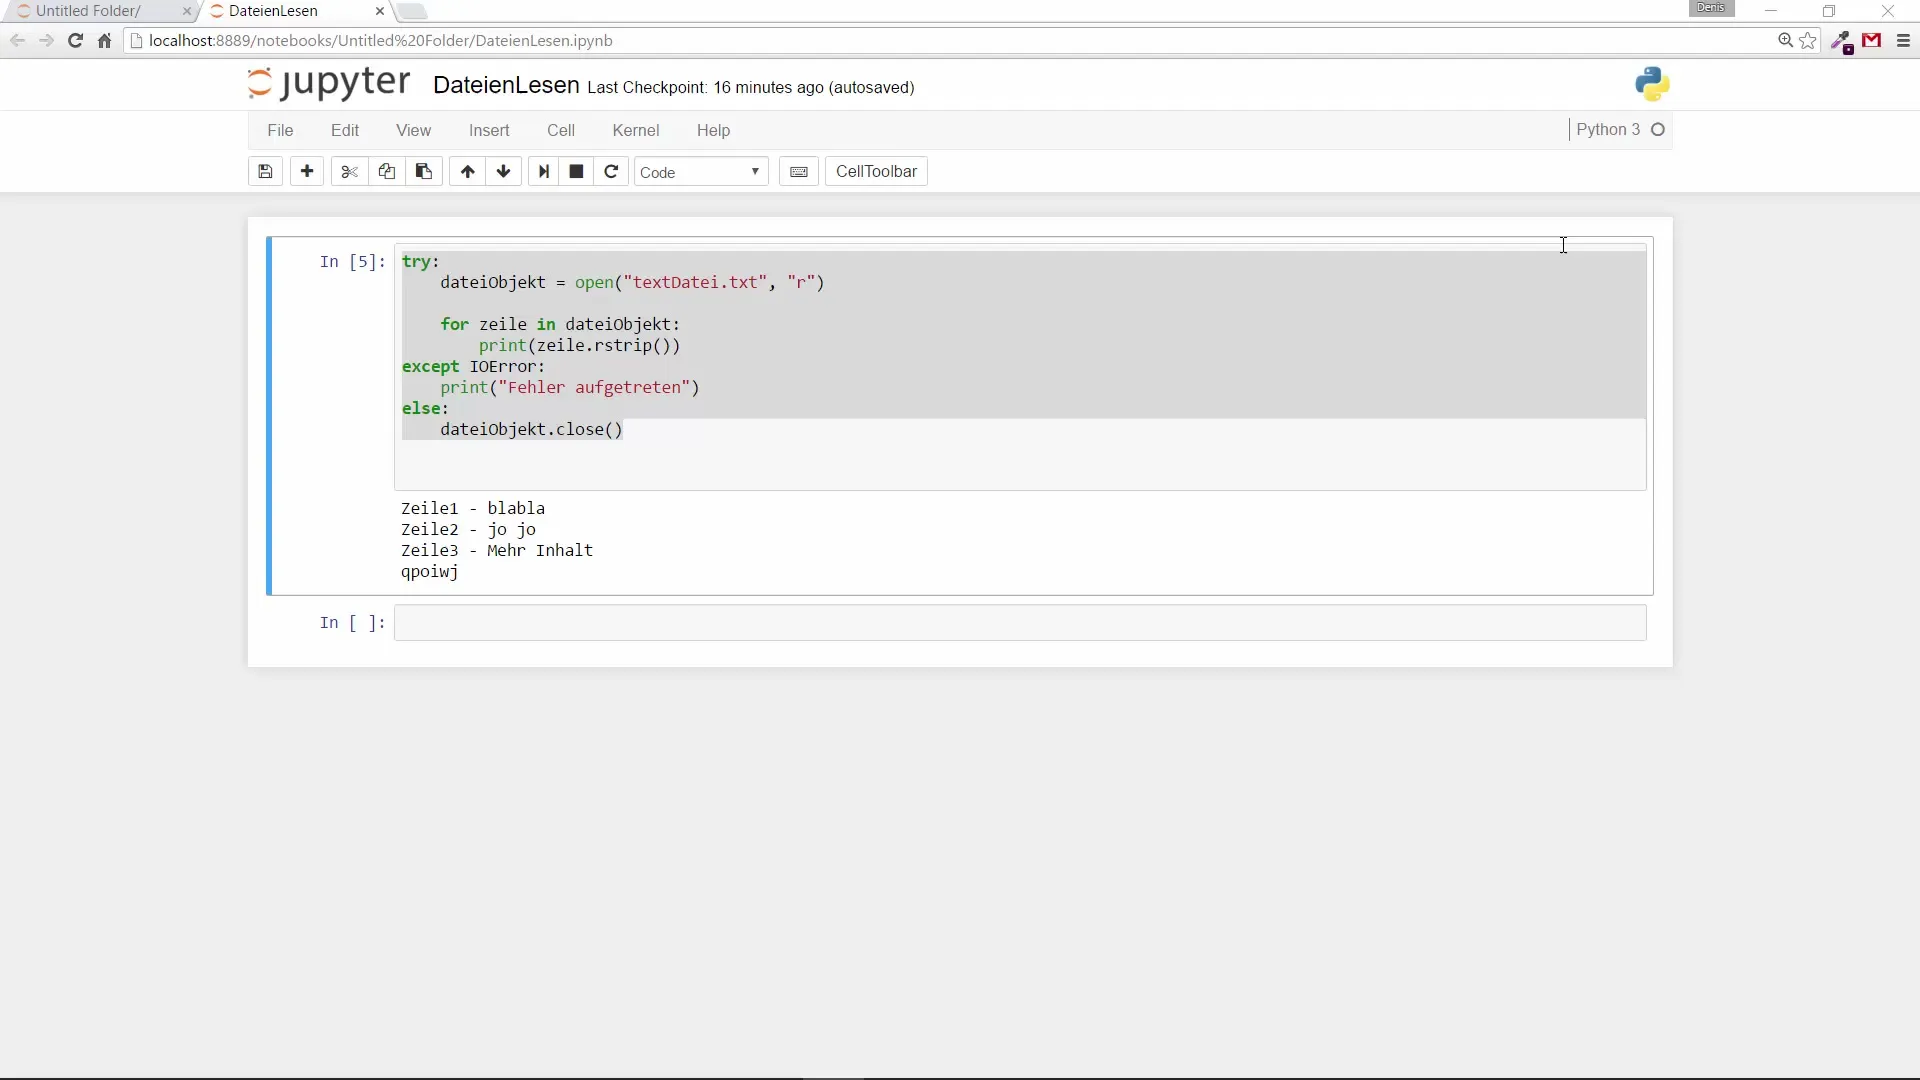Move the selected cell down with the arrow icon
1920x1080 pixels.
coord(504,172)
